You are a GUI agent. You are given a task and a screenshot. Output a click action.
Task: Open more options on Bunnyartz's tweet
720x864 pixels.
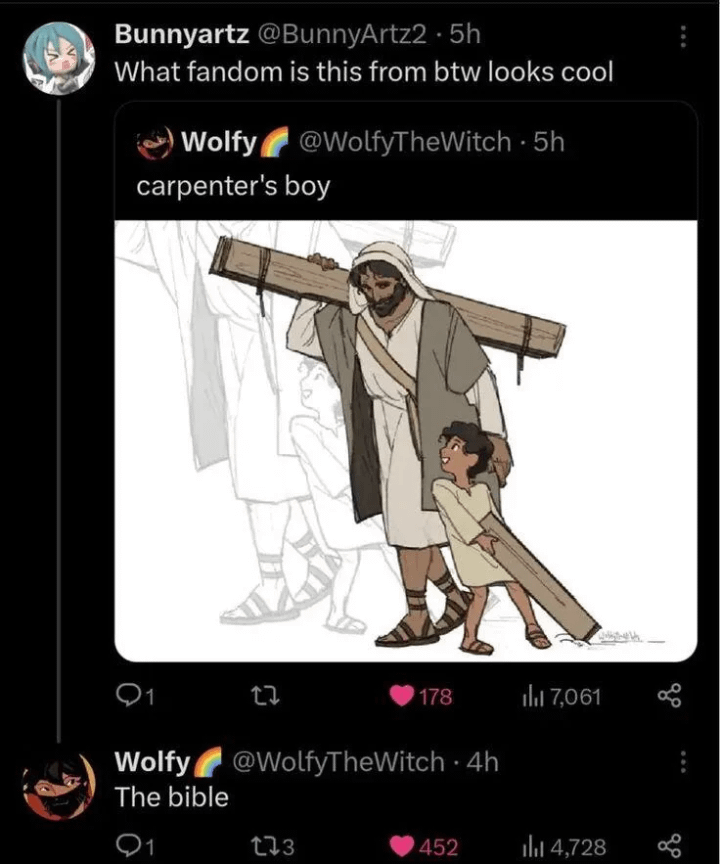(x=683, y=36)
